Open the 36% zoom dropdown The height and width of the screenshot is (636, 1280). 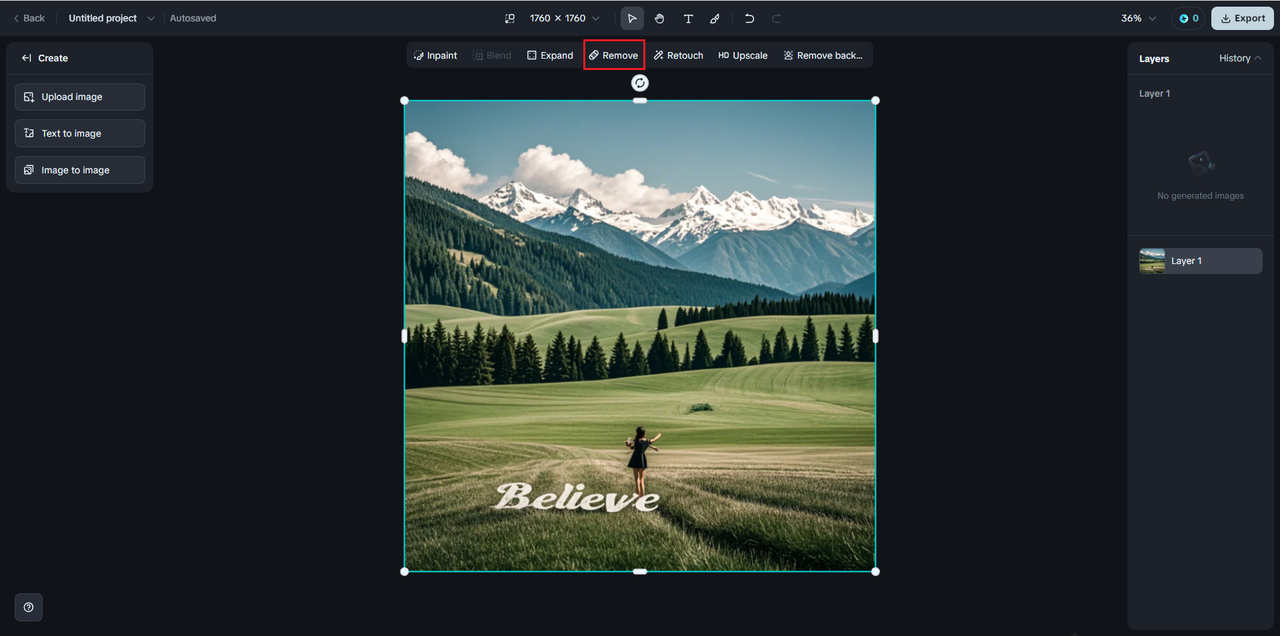(x=1138, y=18)
